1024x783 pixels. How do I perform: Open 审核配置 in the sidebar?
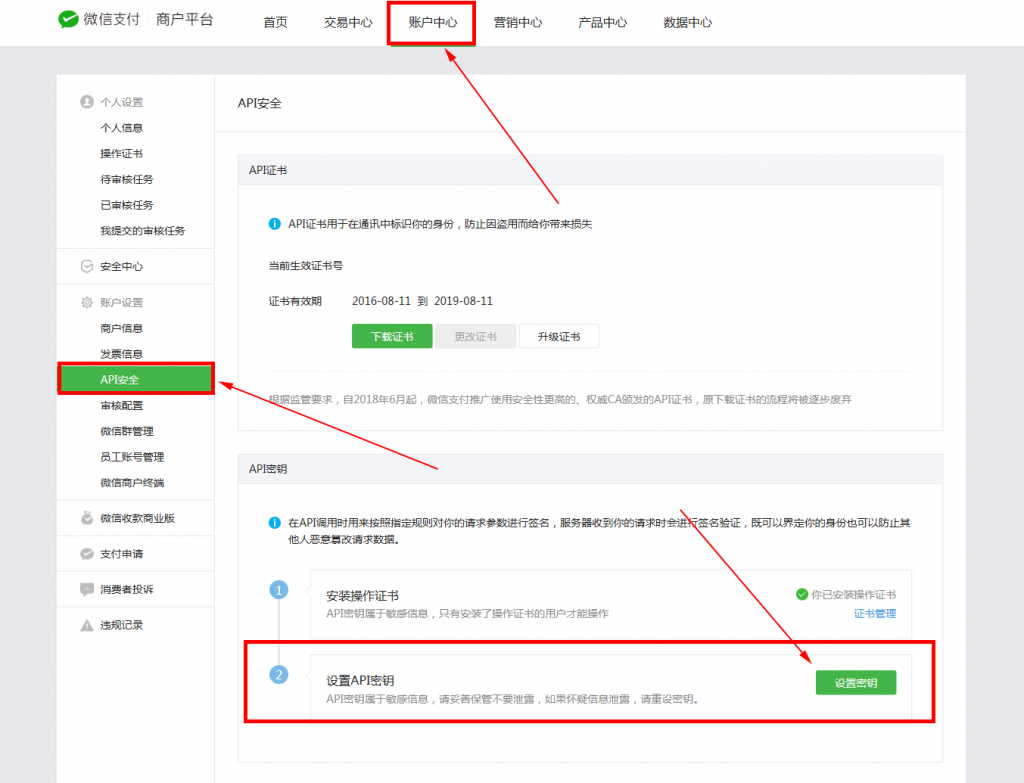[x=121, y=406]
